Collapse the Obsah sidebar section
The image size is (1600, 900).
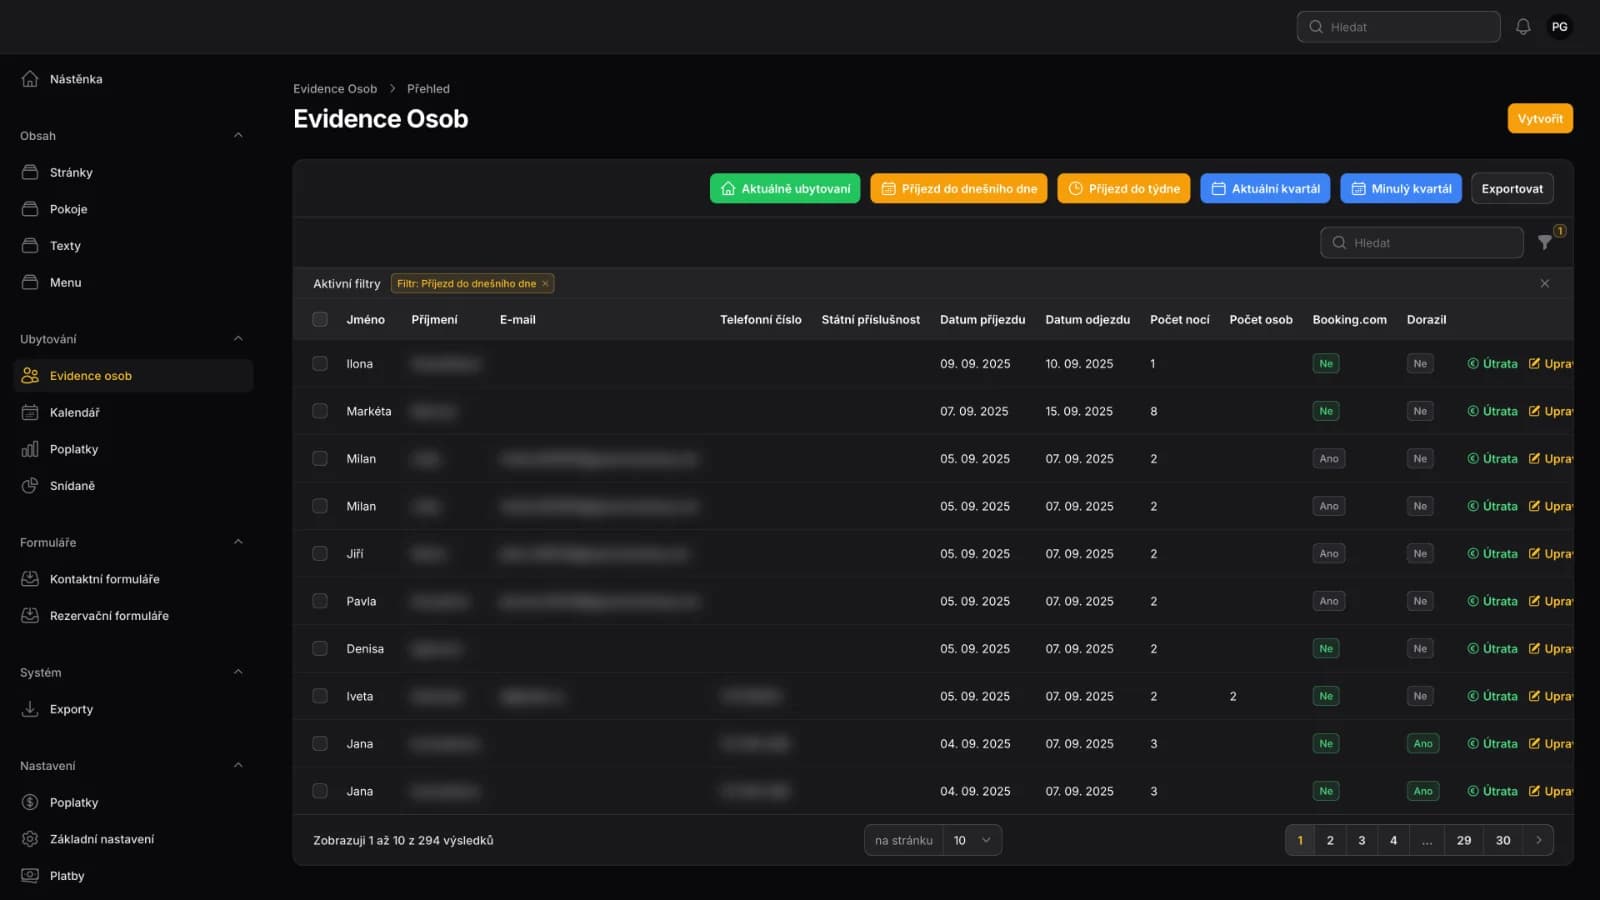click(x=238, y=136)
